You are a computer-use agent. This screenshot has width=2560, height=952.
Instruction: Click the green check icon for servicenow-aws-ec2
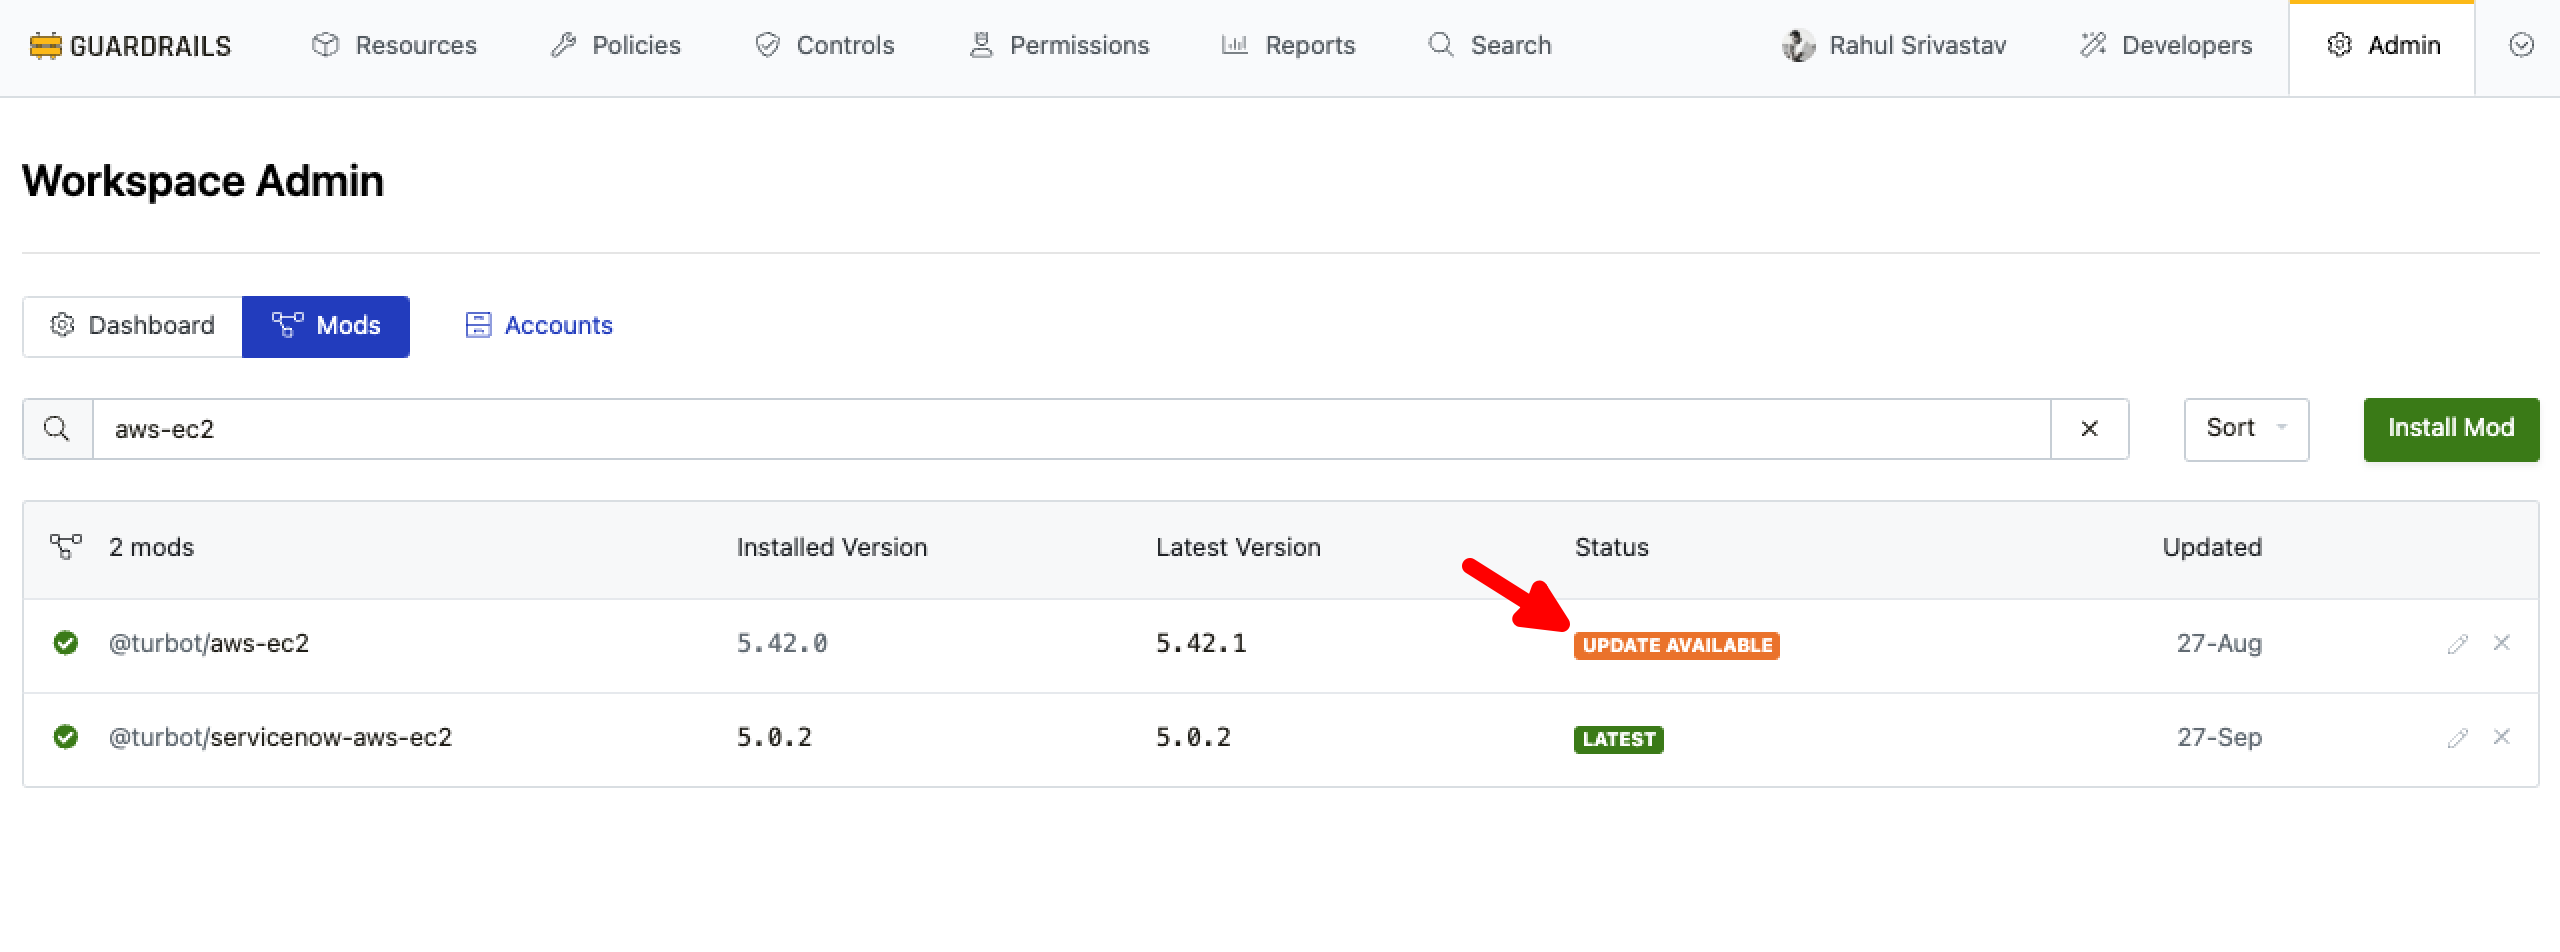tap(66, 737)
